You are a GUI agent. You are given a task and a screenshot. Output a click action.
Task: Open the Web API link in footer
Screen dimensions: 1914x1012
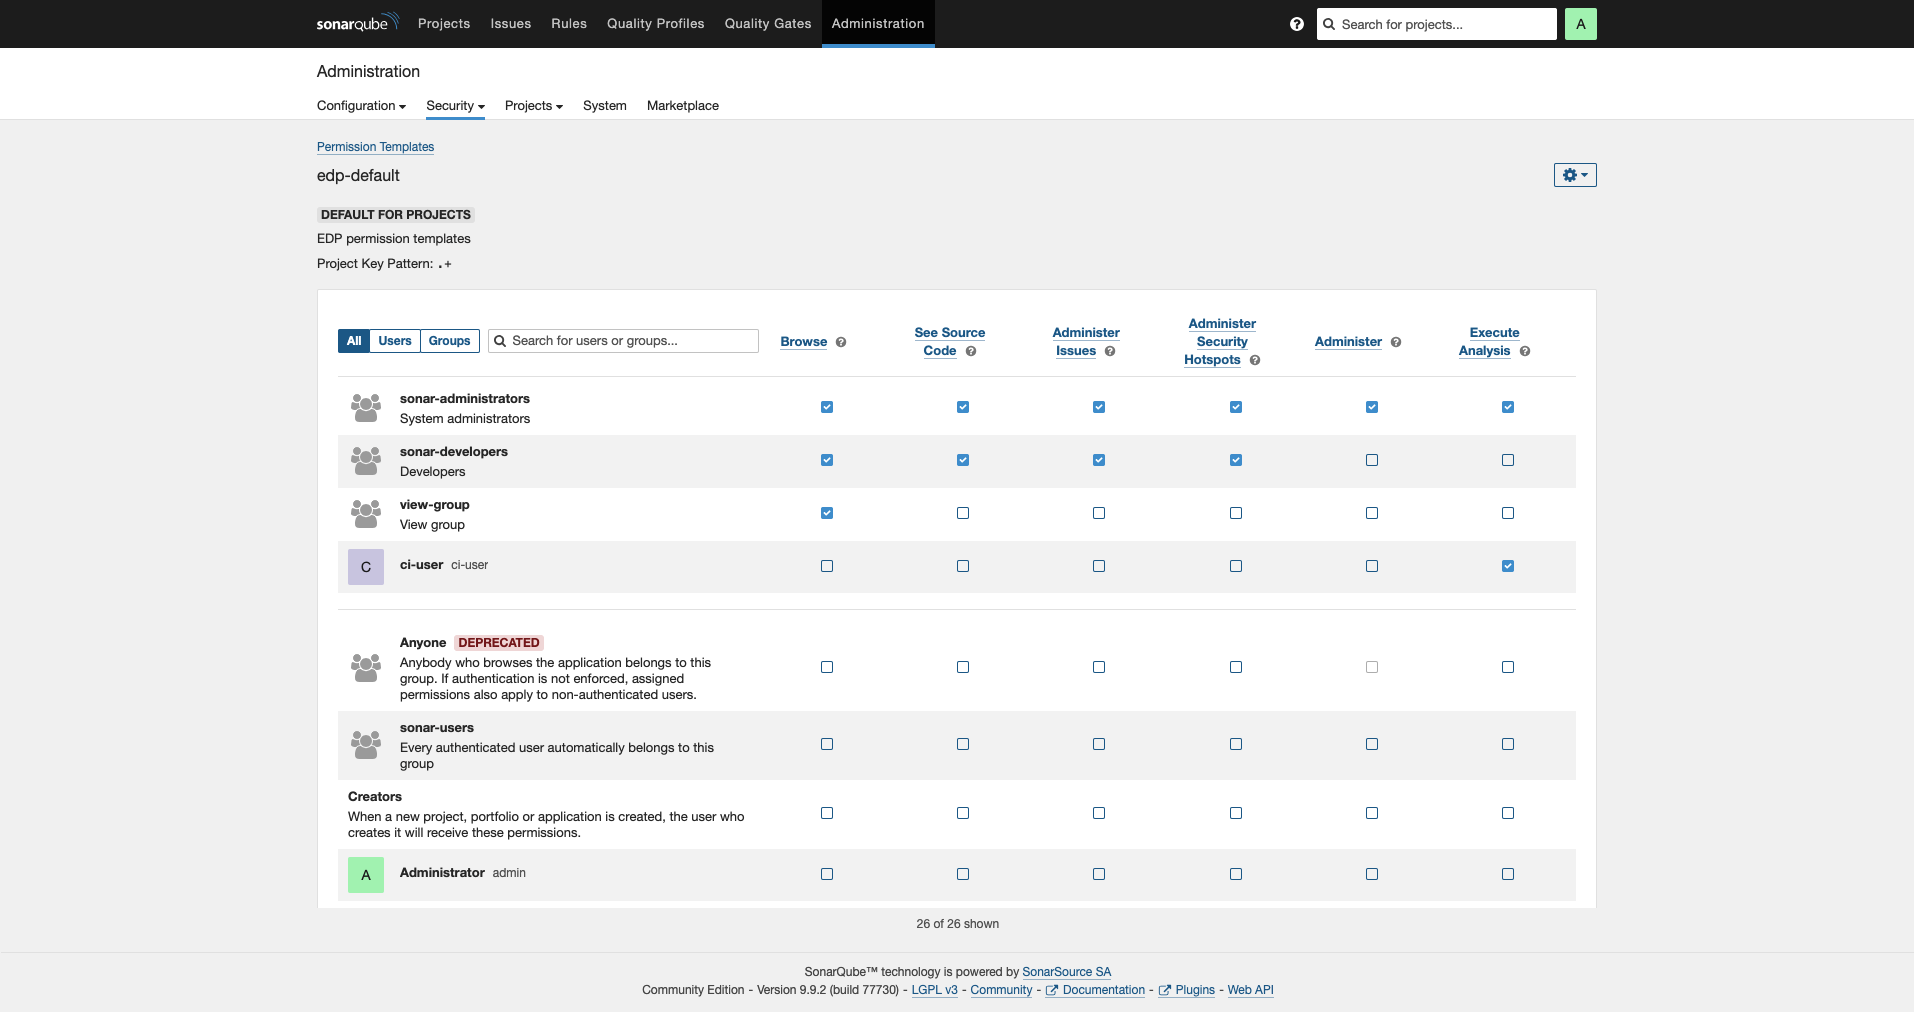tap(1249, 990)
